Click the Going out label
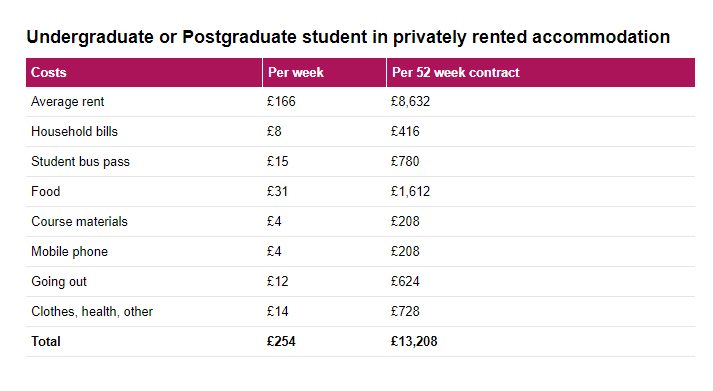 (x=59, y=281)
